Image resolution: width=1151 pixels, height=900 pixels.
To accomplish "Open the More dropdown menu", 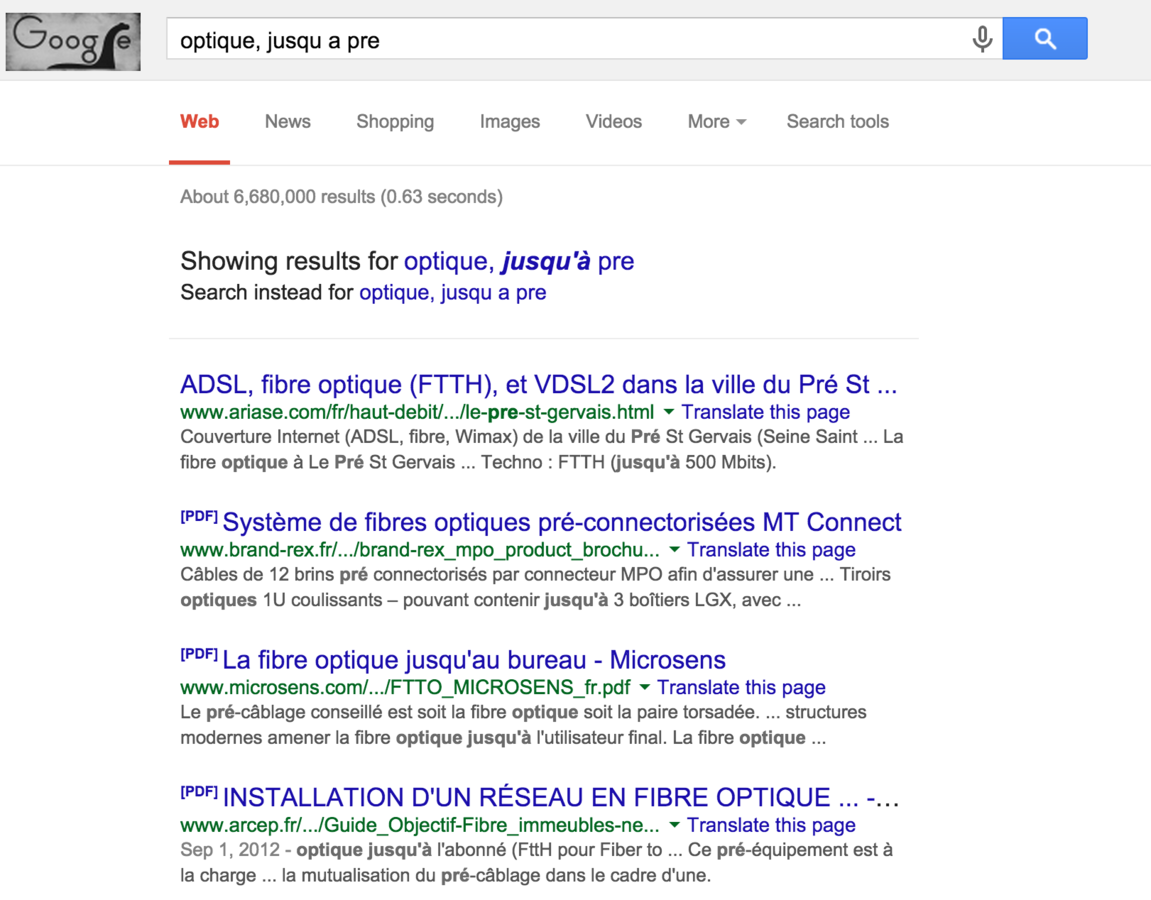I will point(716,121).
